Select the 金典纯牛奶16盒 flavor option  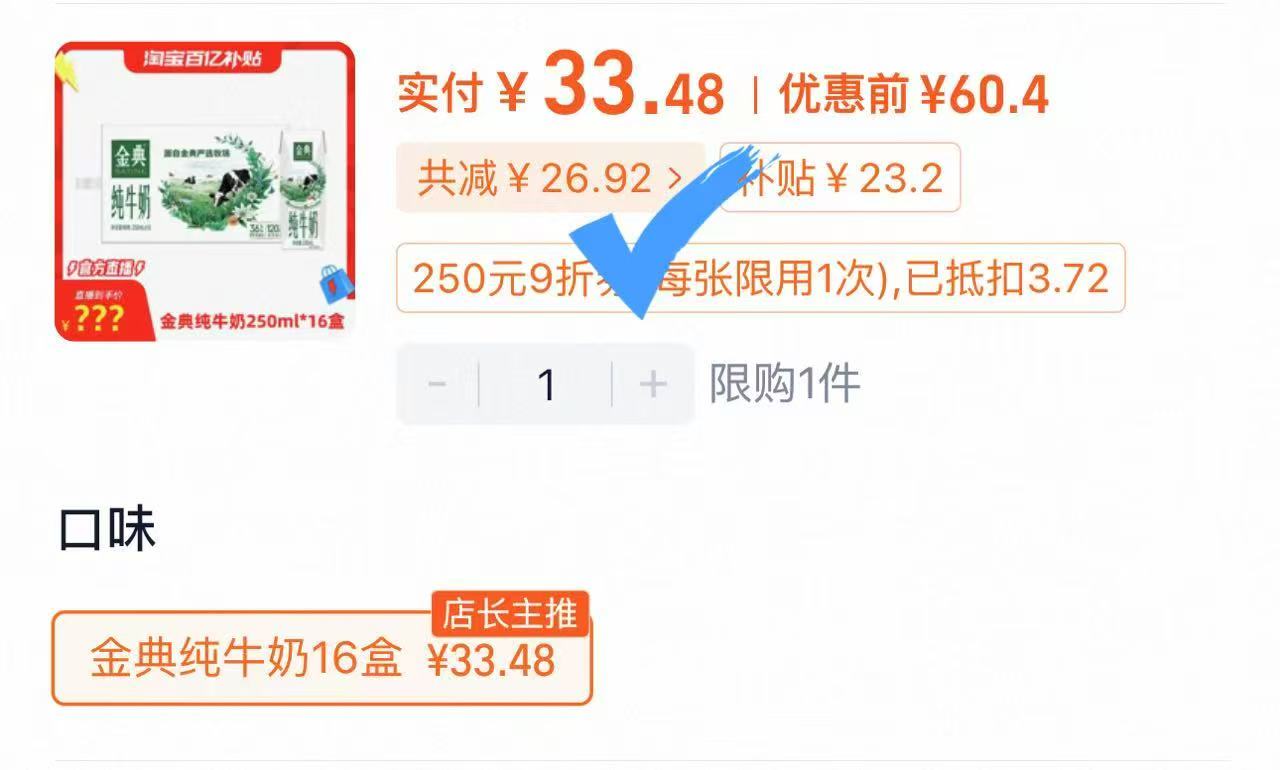pos(322,659)
